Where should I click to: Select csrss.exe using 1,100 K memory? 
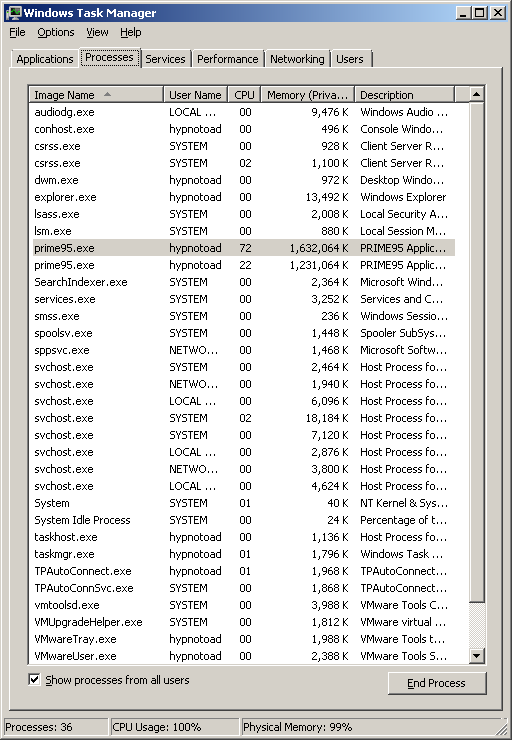243,163
